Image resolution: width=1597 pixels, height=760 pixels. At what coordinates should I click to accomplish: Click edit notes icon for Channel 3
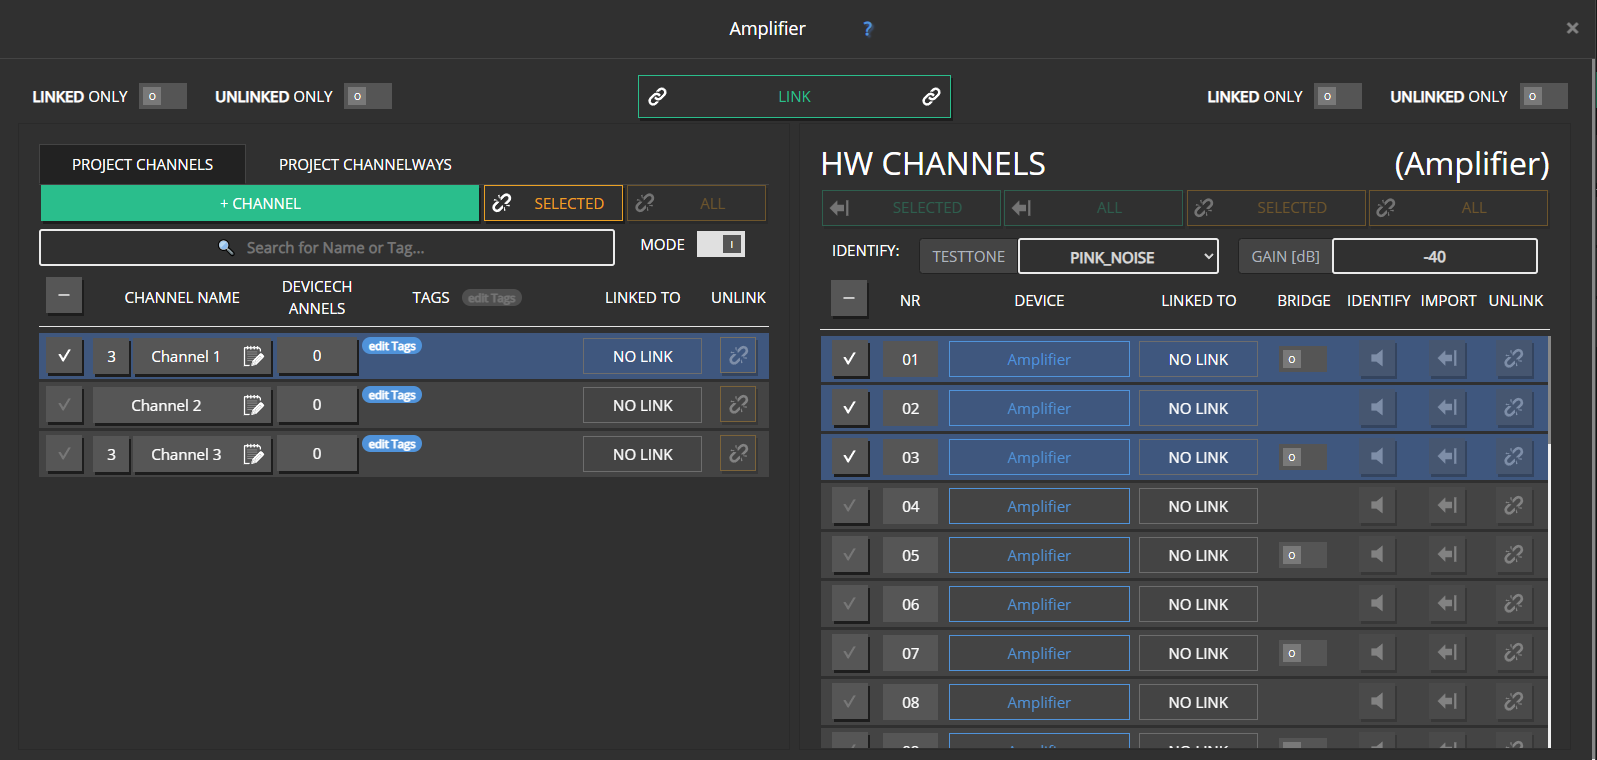tap(253, 454)
